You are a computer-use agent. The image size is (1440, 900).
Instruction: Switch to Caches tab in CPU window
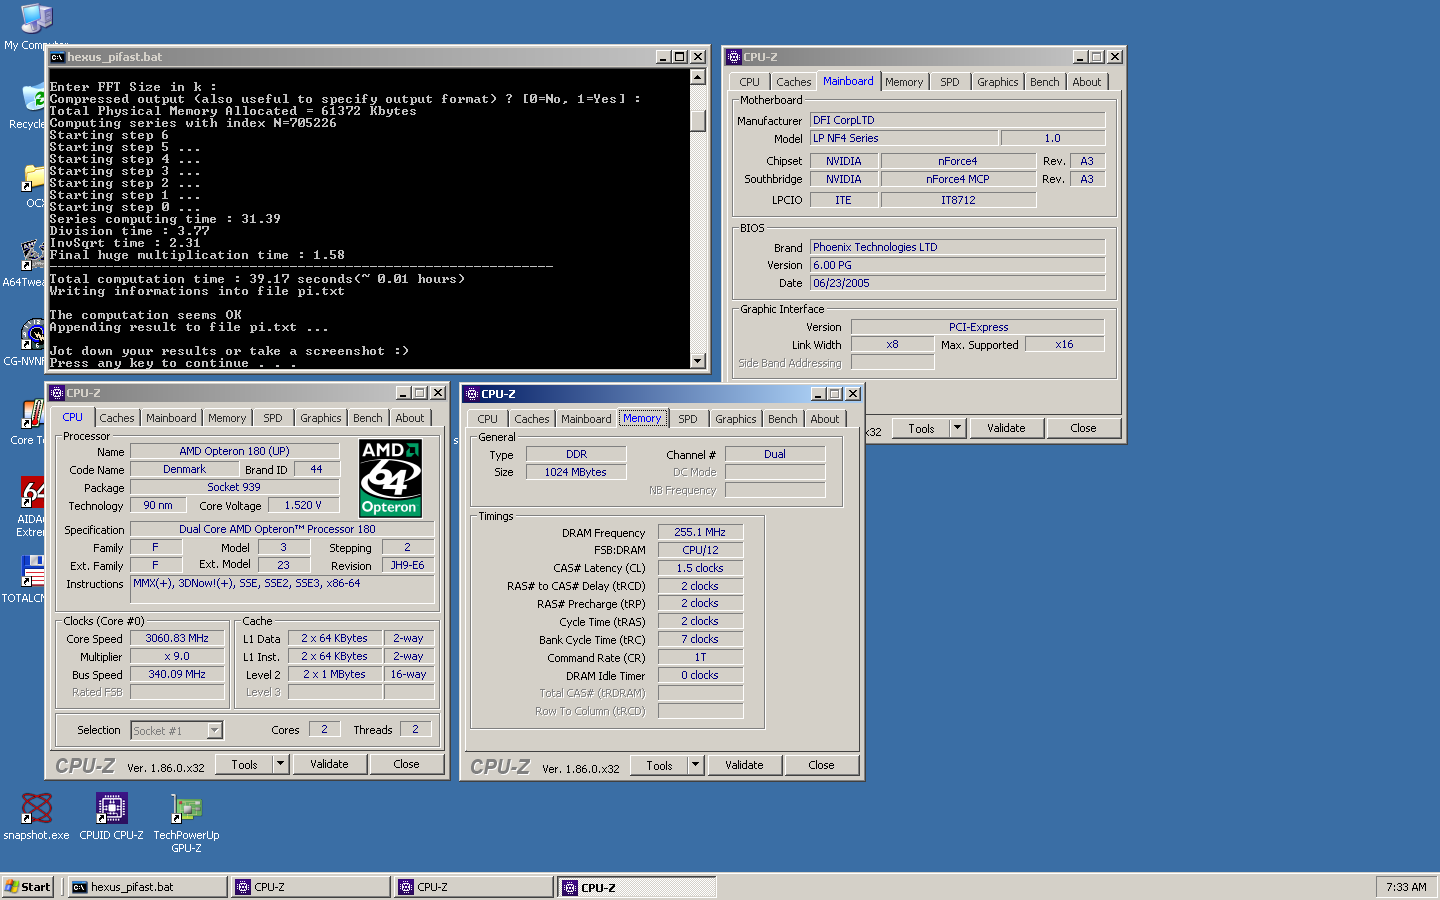coord(117,418)
